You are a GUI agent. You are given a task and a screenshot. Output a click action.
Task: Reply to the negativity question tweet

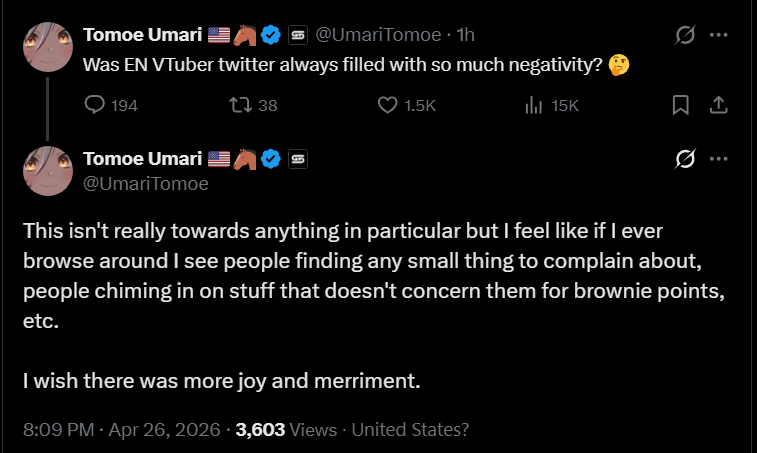click(95, 105)
